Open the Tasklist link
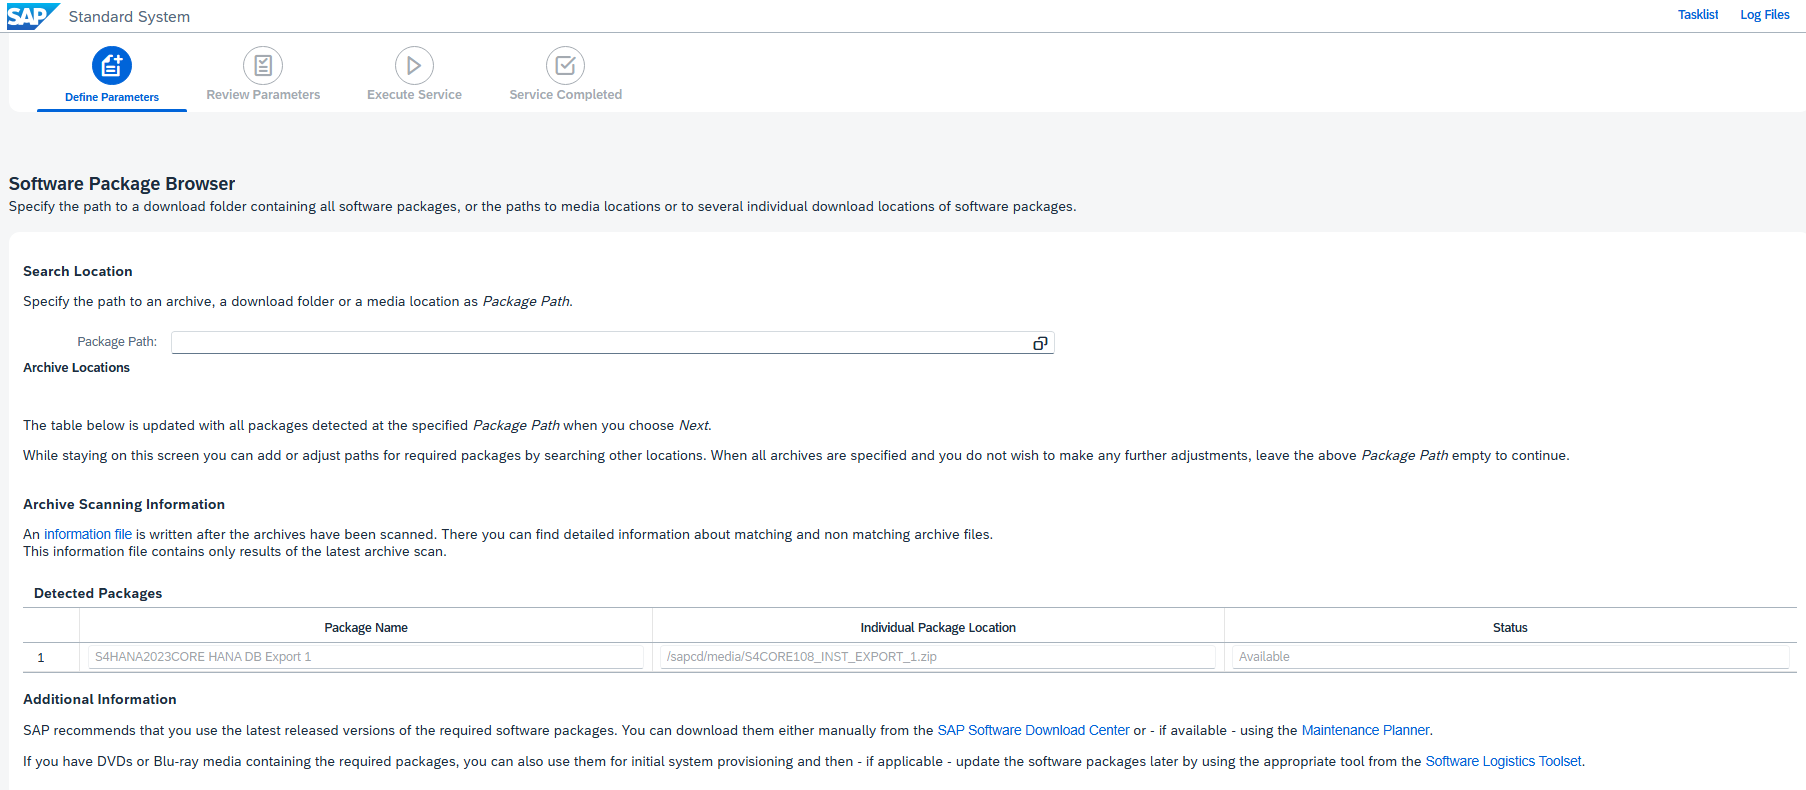 pyautogui.click(x=1698, y=15)
